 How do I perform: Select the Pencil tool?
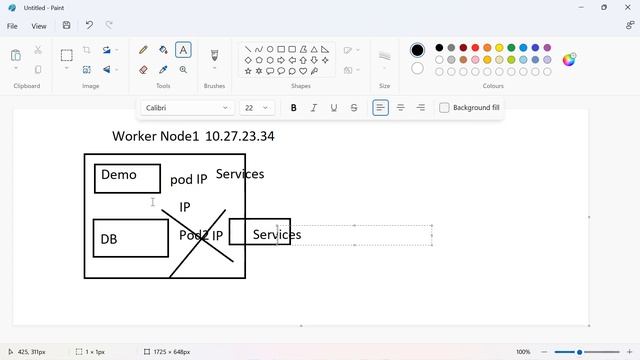point(143,50)
